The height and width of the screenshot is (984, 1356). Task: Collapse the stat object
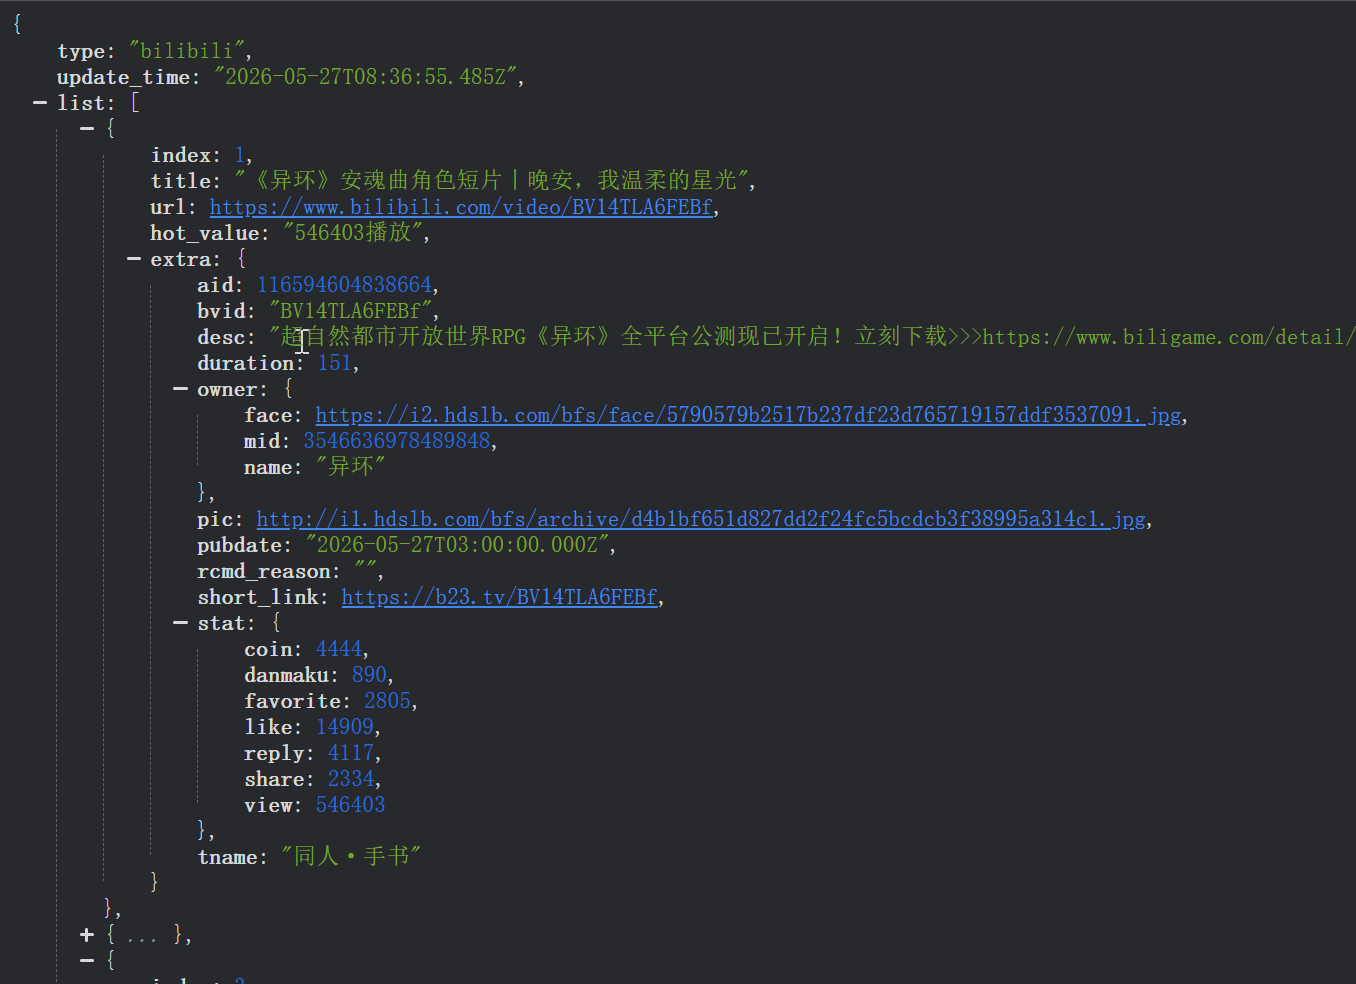pos(180,623)
